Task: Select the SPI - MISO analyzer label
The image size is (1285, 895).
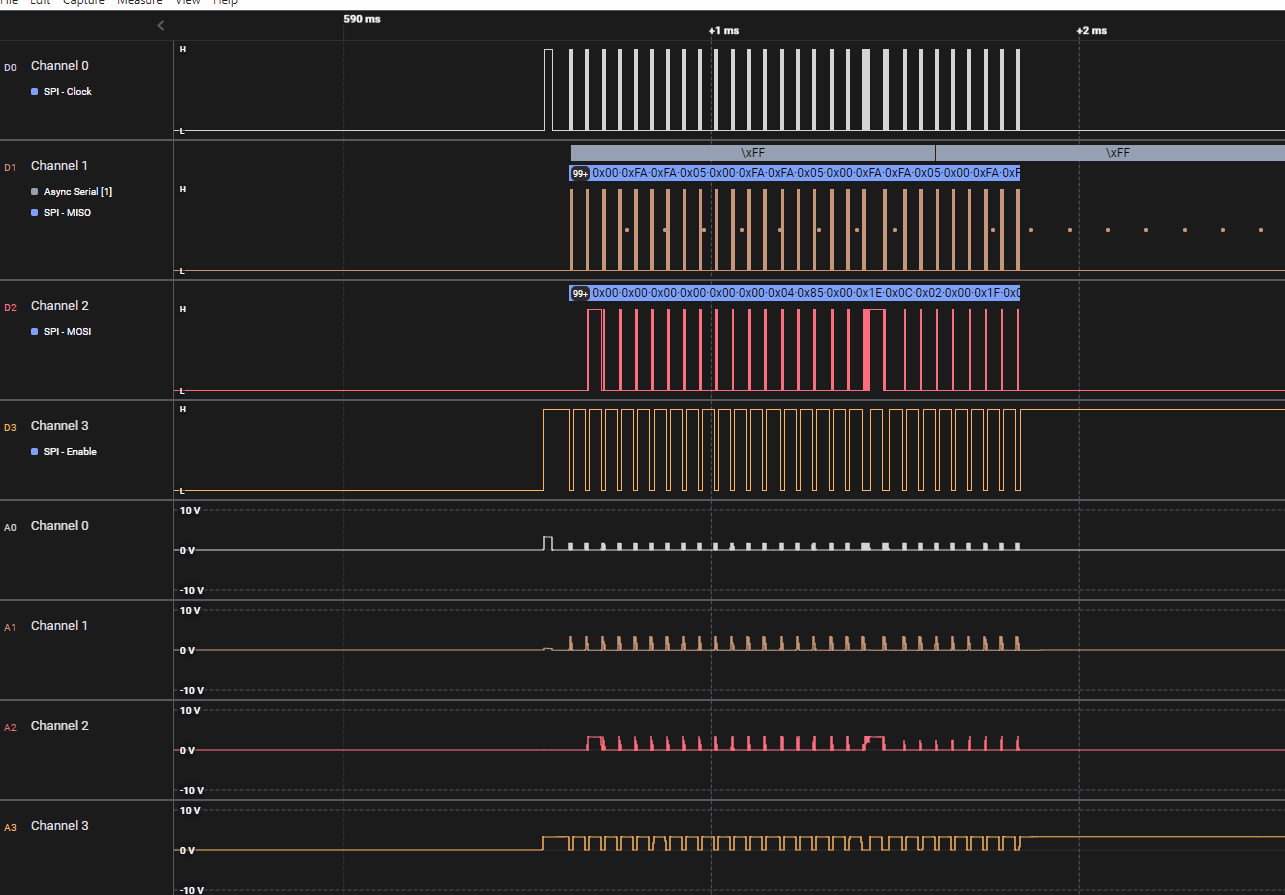Action: [67, 212]
